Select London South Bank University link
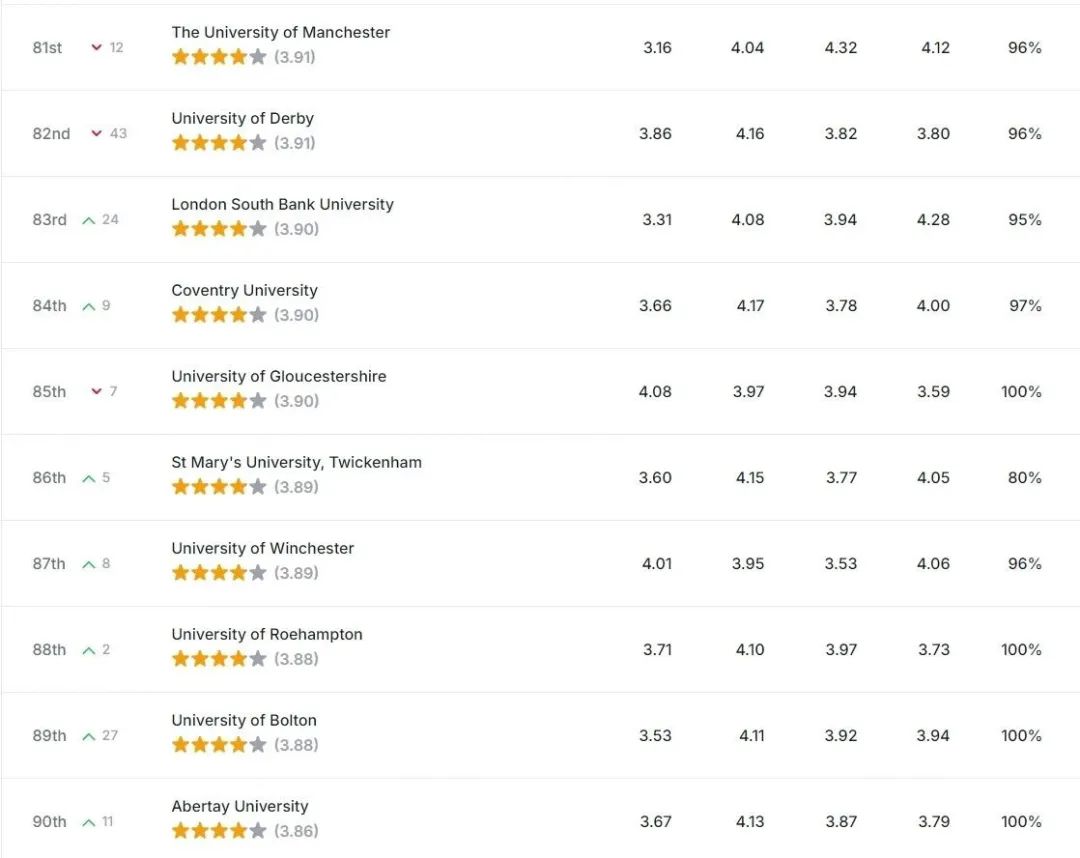 [282, 205]
